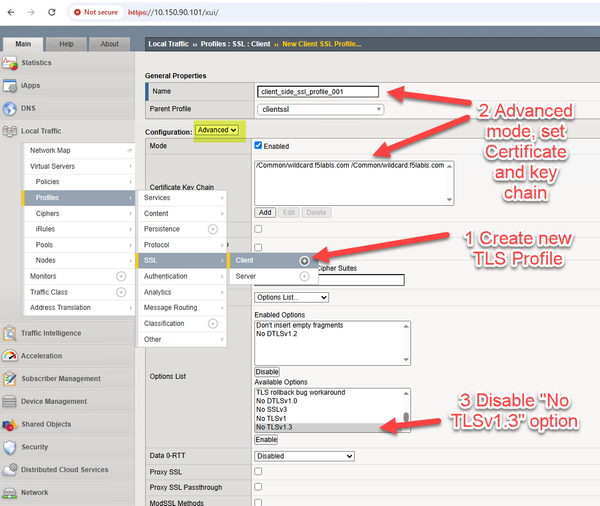
Task: Switch to the Help tab
Action: (66, 44)
